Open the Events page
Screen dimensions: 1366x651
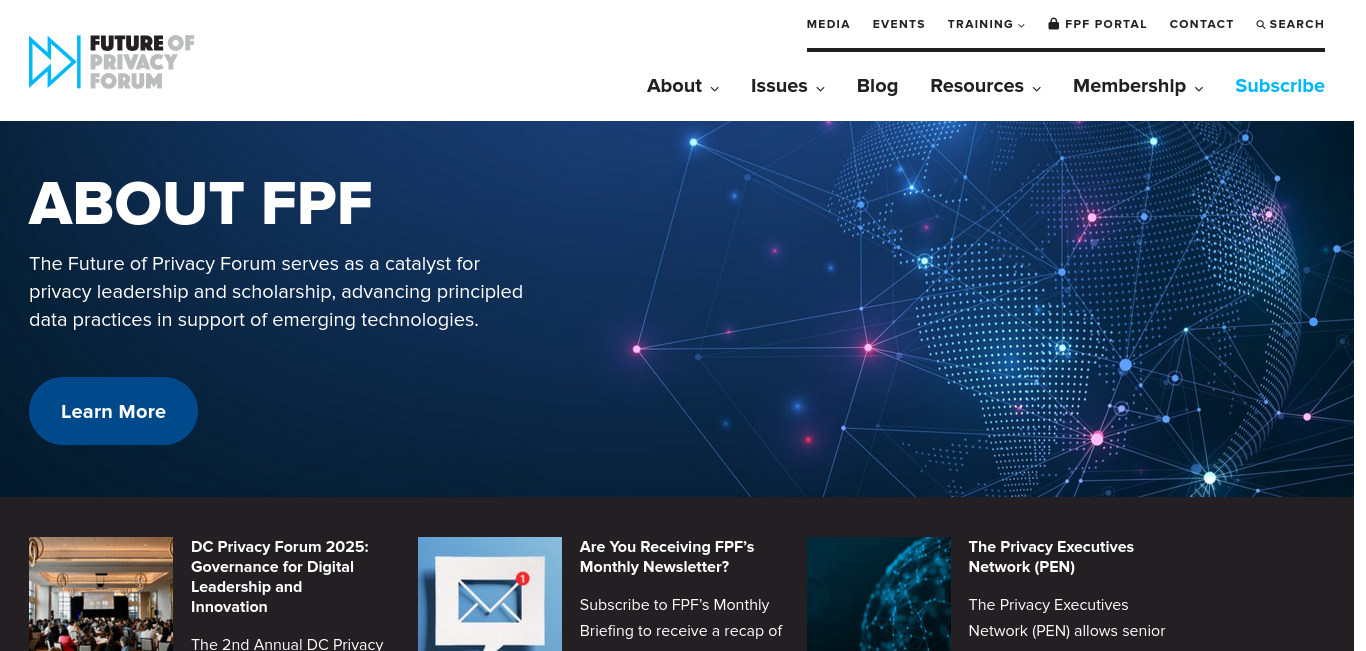coord(899,24)
